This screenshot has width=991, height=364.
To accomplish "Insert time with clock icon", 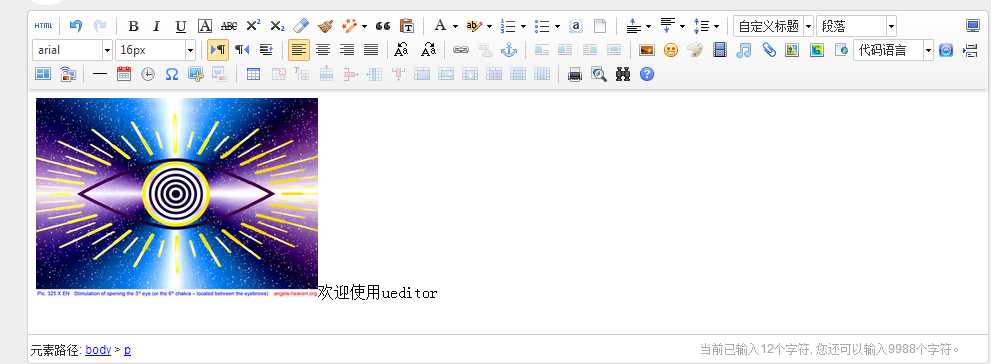I will [148, 74].
